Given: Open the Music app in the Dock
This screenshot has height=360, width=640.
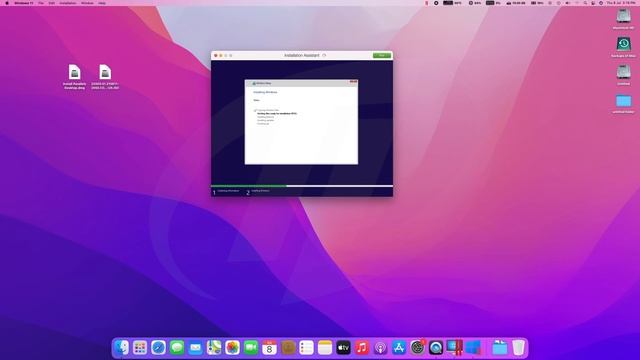Looking at the screenshot, I should coord(362,348).
